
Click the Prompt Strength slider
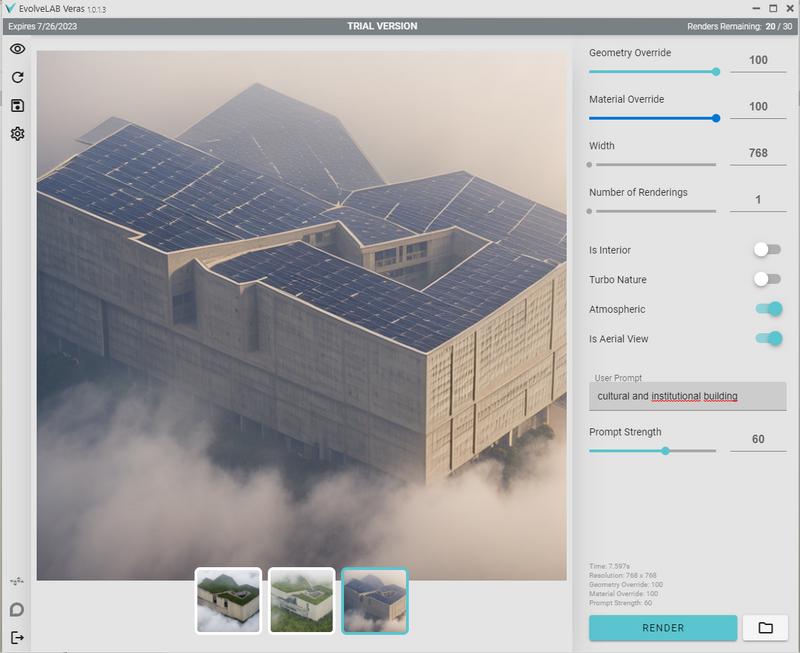pos(652,451)
